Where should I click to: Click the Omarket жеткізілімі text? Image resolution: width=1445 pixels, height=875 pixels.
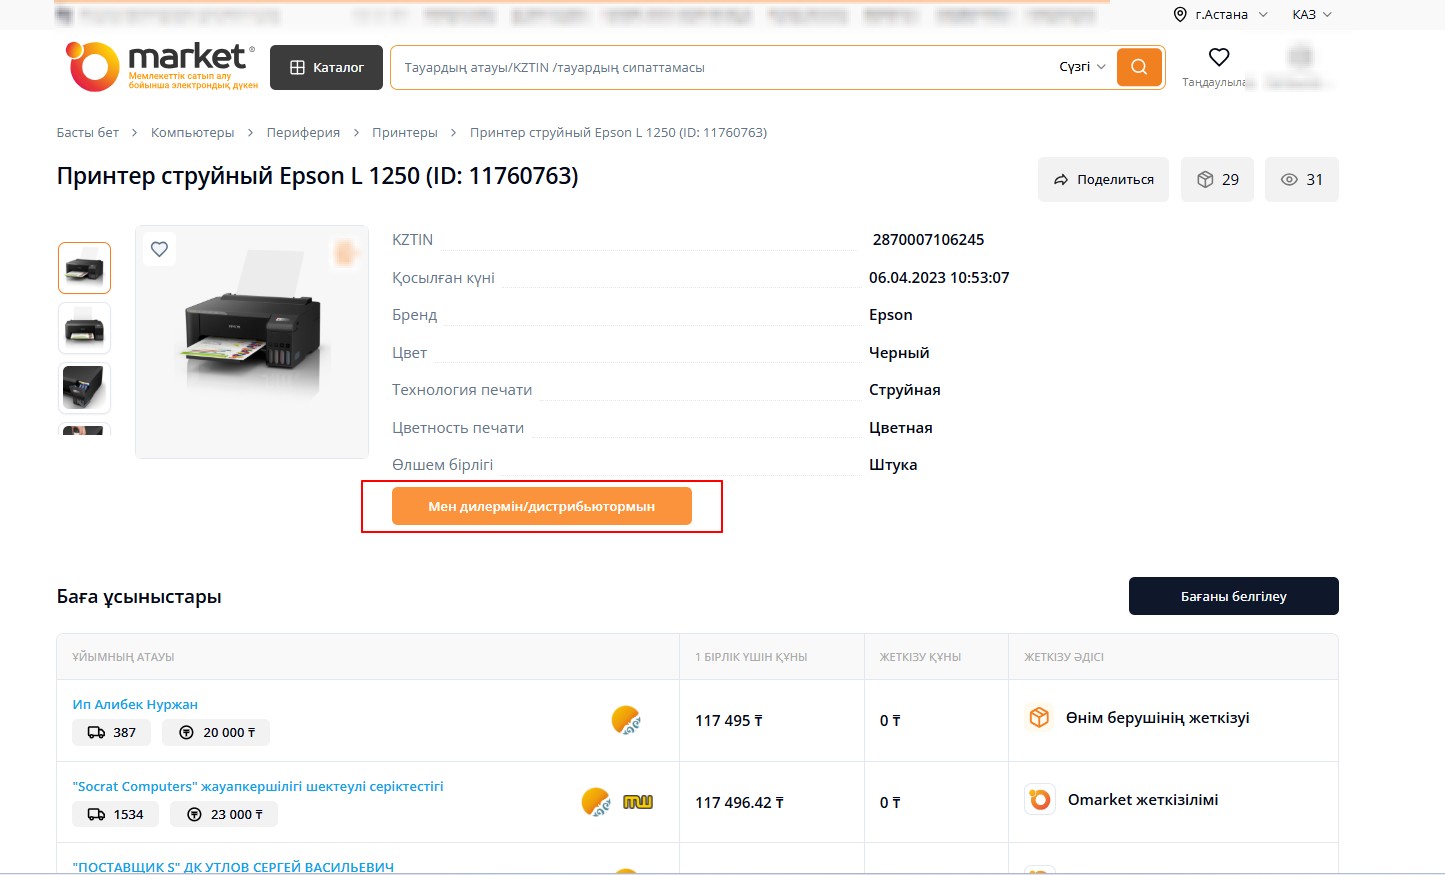[x=1143, y=800]
